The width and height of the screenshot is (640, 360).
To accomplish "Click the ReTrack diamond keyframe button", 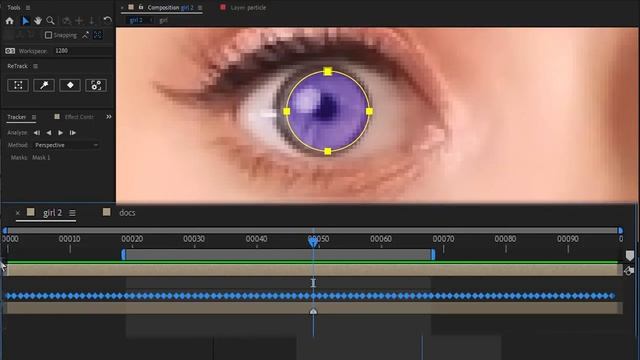I will (x=70, y=85).
